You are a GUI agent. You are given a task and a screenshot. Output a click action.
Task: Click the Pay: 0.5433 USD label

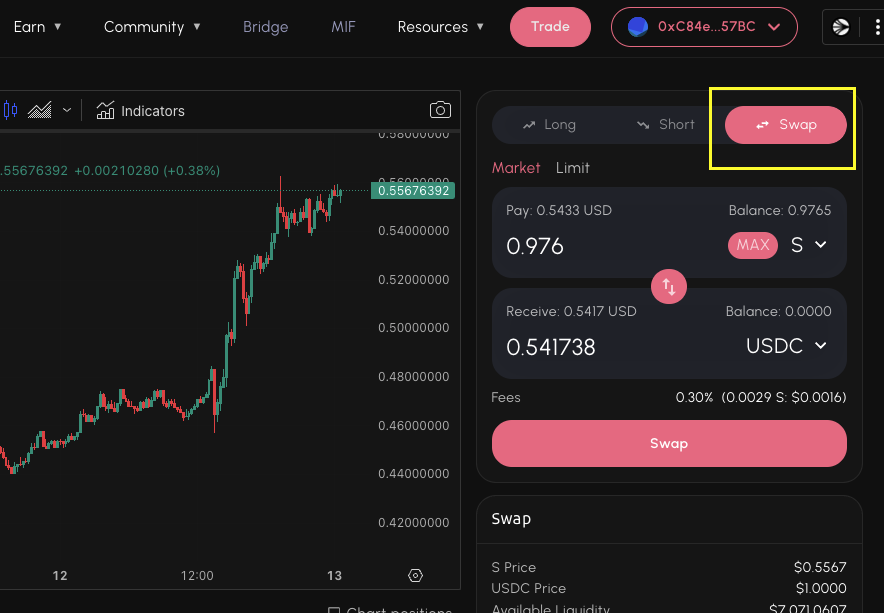pyautogui.click(x=559, y=210)
